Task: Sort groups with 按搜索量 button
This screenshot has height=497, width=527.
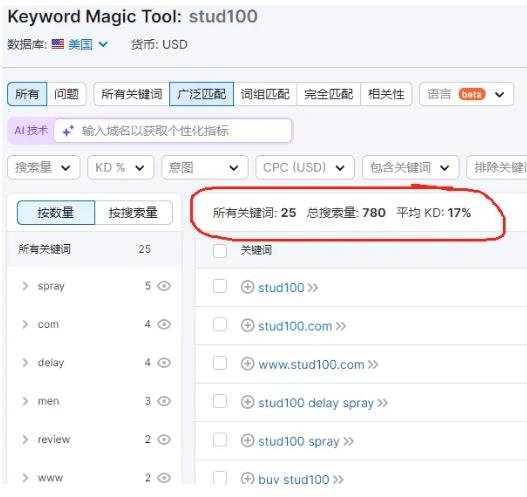Action: tap(133, 213)
